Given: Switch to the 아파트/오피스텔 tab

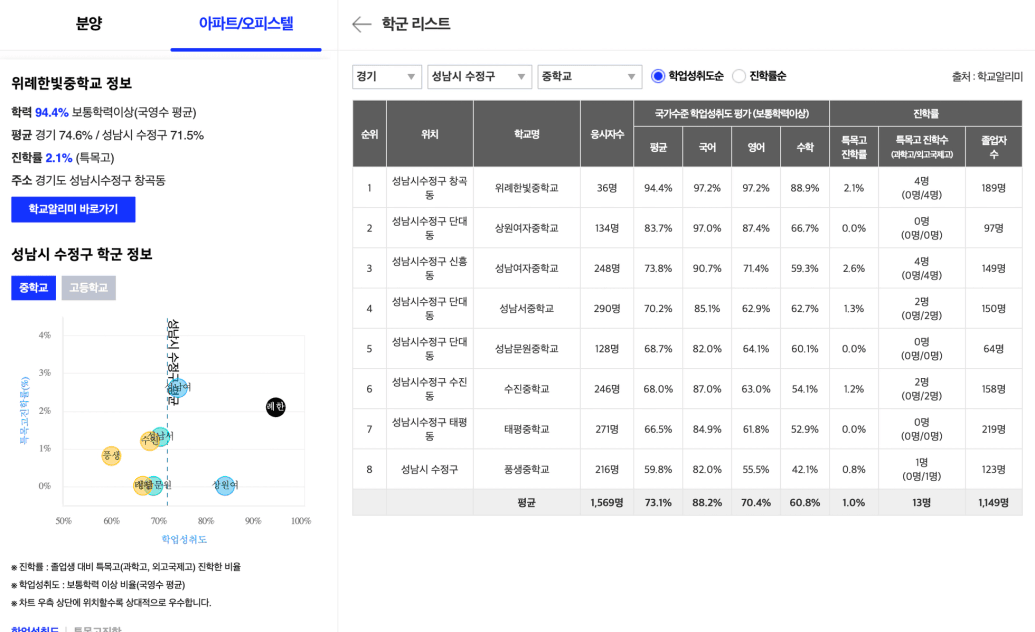Looking at the screenshot, I should click(x=246, y=24).
